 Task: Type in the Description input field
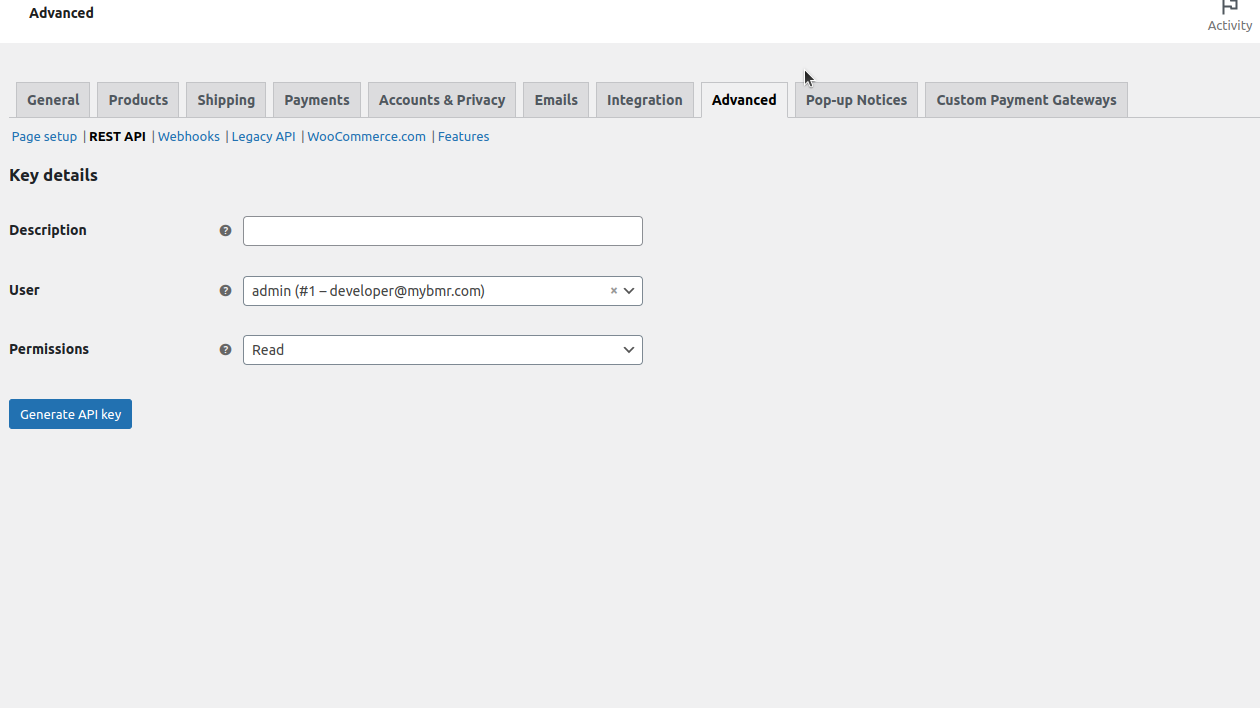442,231
